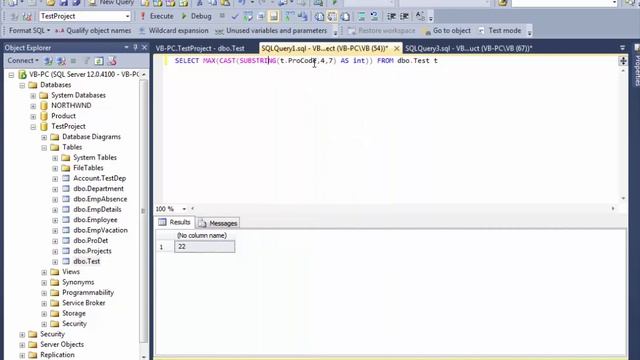Open the Properties side tab

[x=637, y=65]
